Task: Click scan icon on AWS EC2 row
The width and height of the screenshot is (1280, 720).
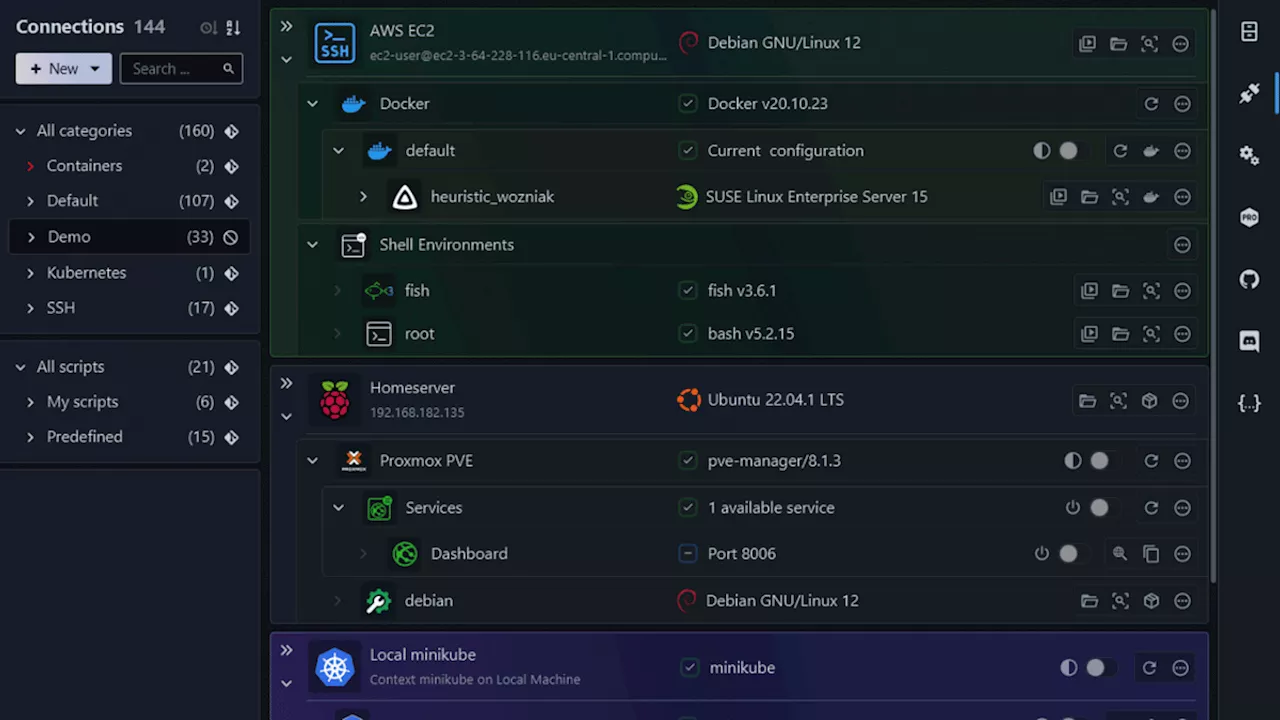Action: [1149, 44]
